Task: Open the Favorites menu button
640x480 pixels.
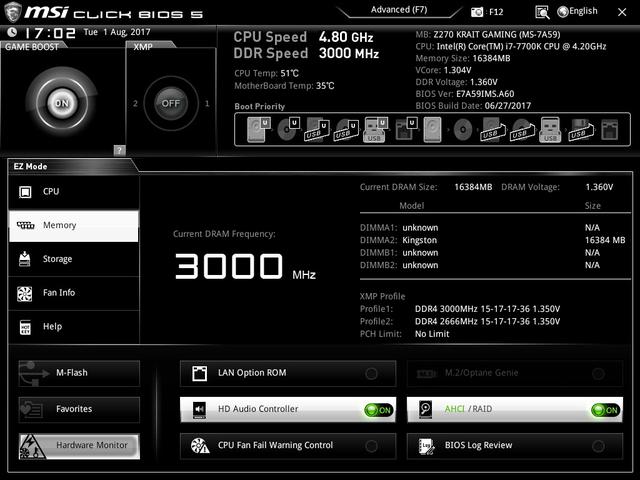Action: pyautogui.click(x=79, y=409)
